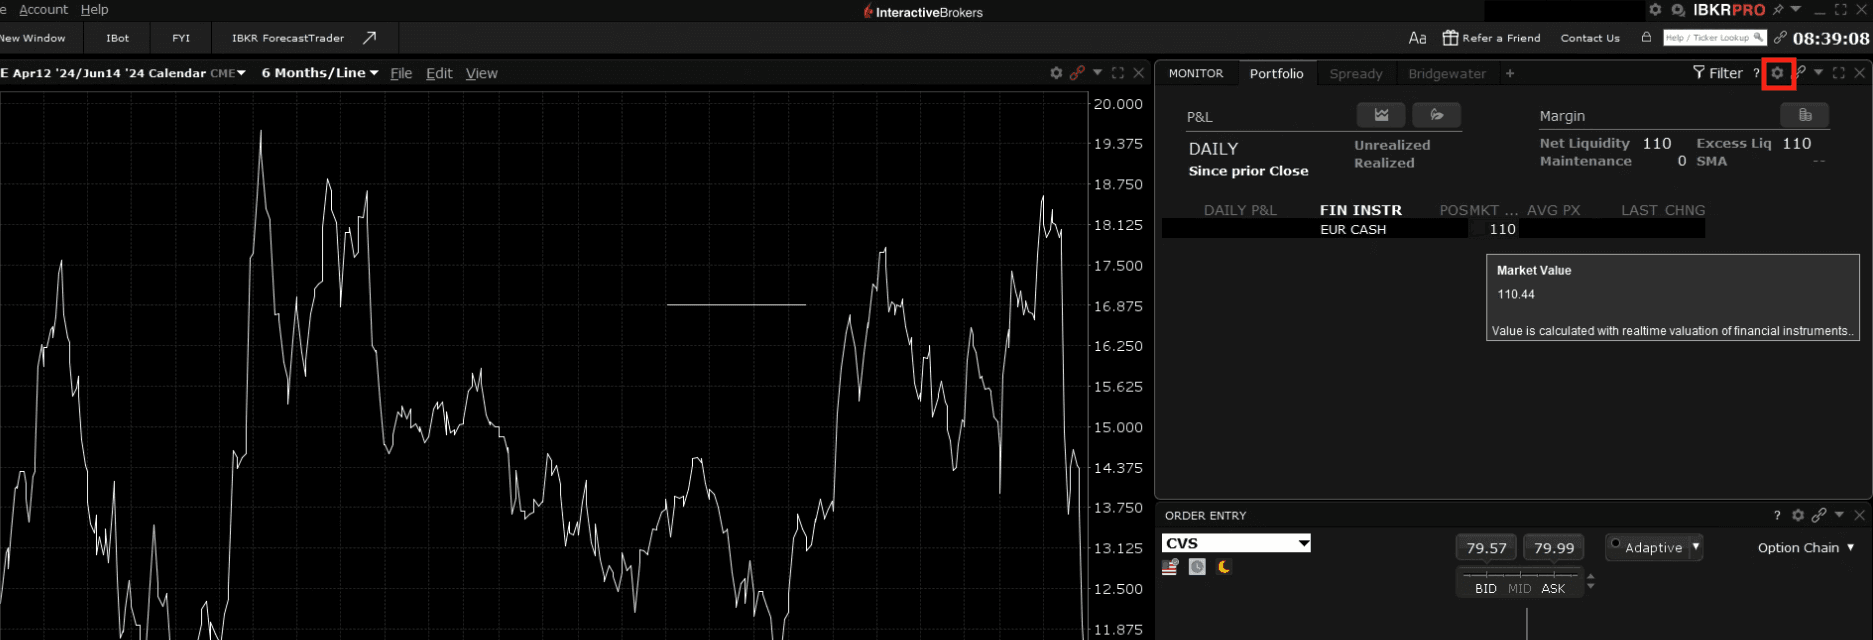Open P&L performance chart button
The image size is (1873, 640).
click(x=1381, y=115)
